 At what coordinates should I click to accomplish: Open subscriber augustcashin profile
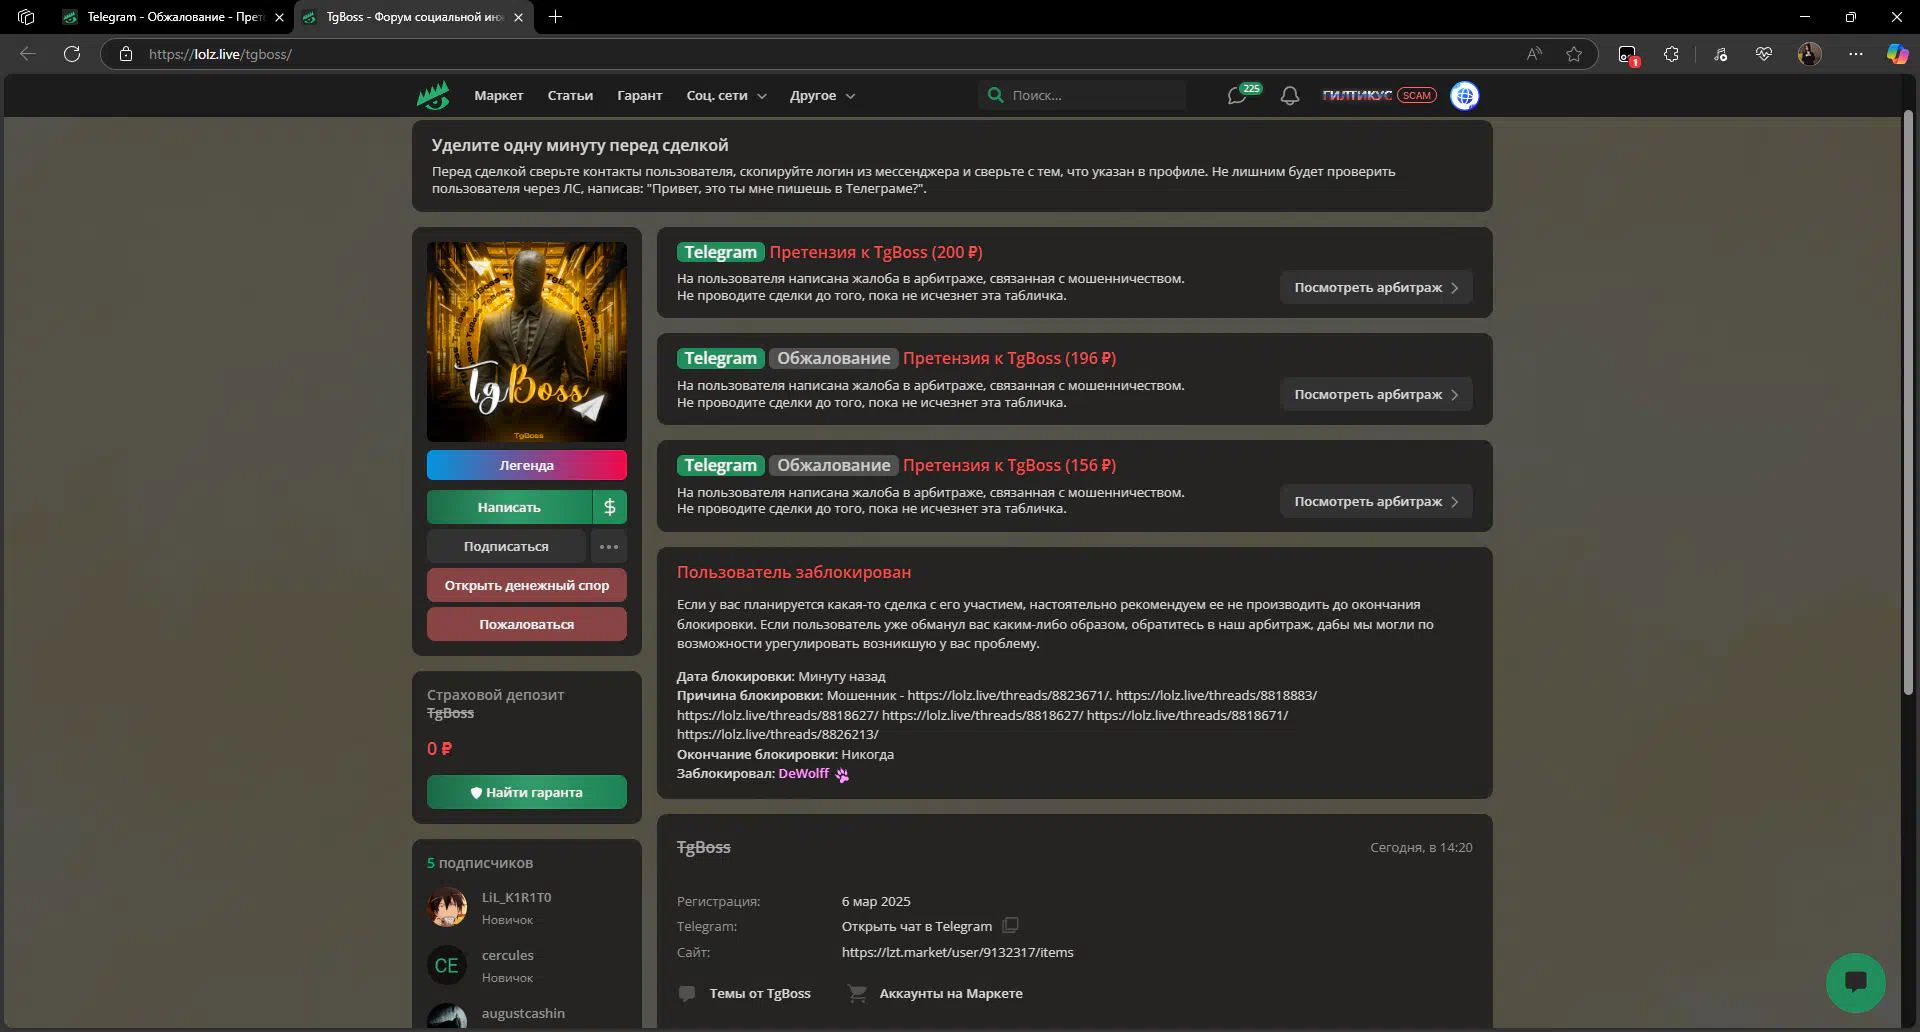523,1013
